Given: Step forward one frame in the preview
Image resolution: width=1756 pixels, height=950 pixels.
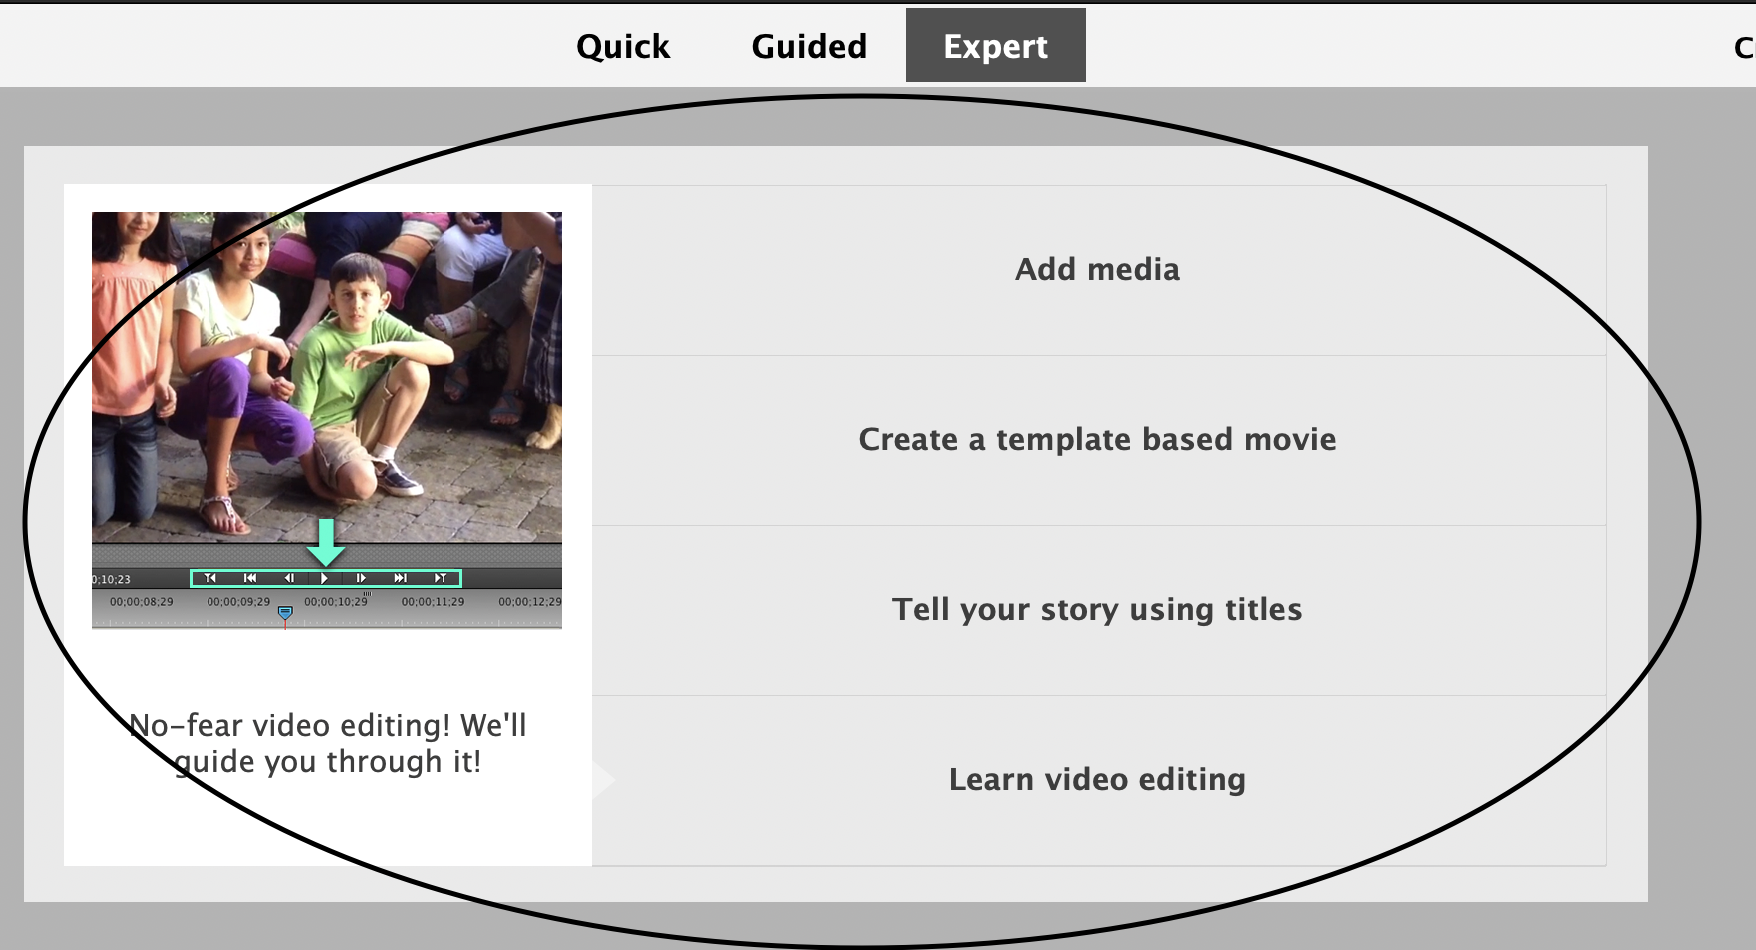Looking at the screenshot, I should (361, 578).
